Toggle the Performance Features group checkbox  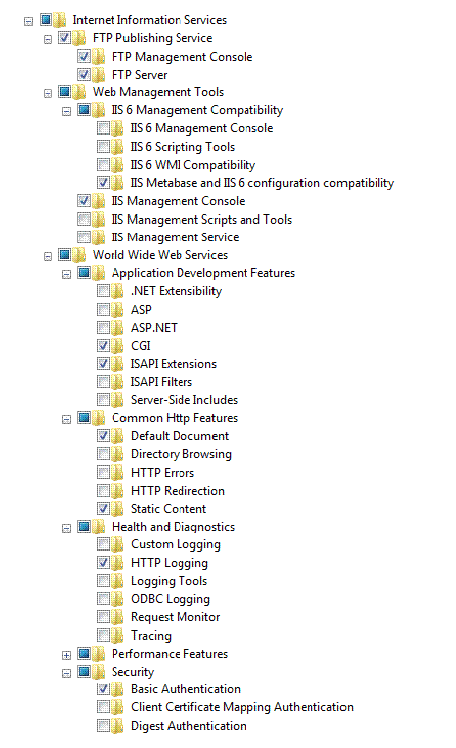pyautogui.click(x=84, y=653)
